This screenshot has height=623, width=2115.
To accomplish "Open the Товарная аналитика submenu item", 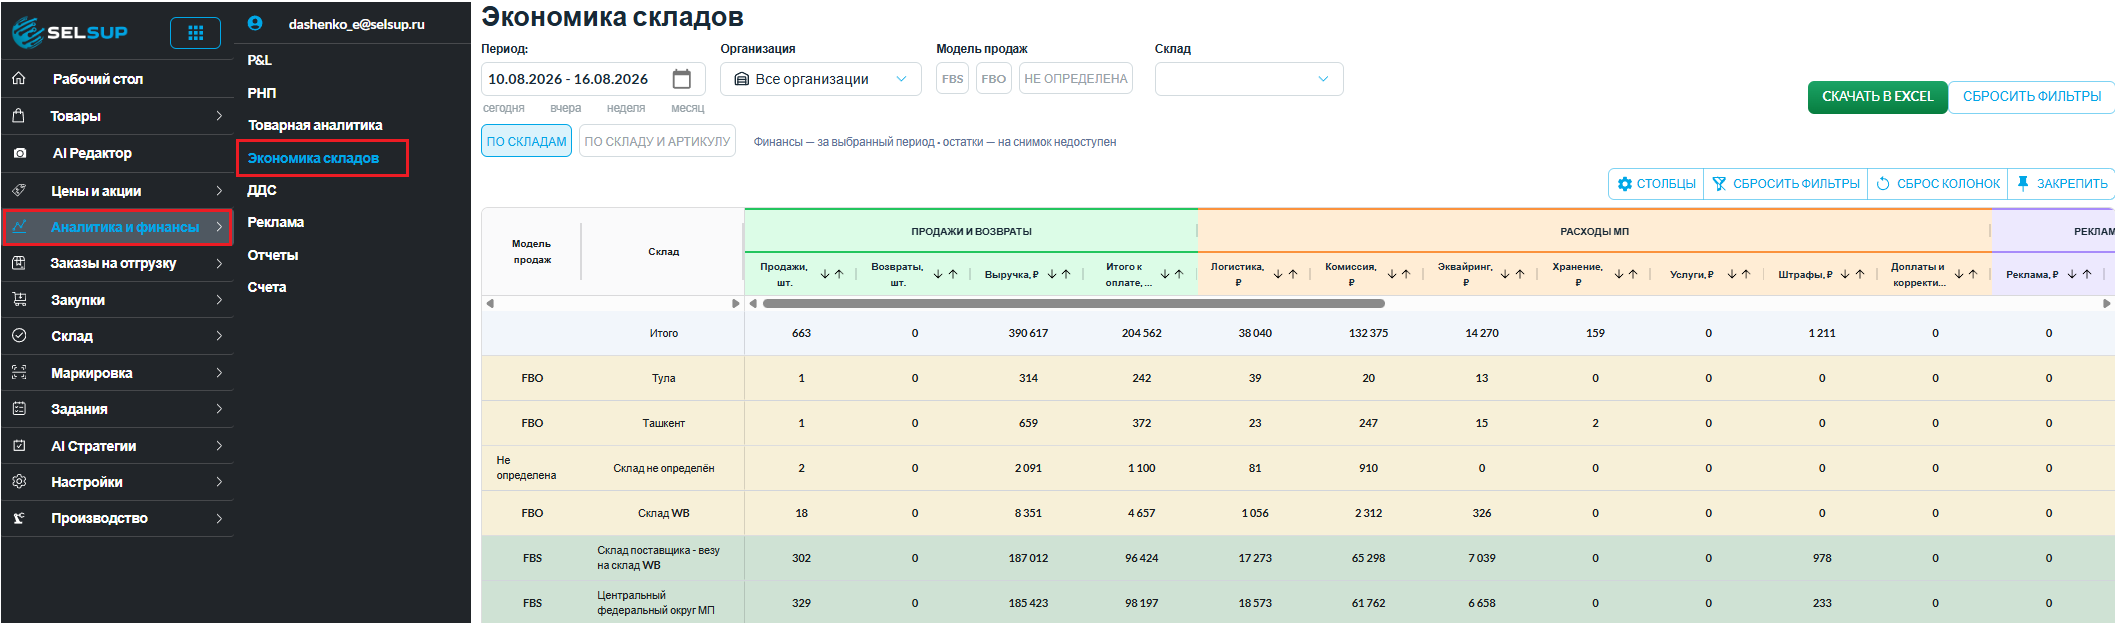I will pyautogui.click(x=315, y=125).
